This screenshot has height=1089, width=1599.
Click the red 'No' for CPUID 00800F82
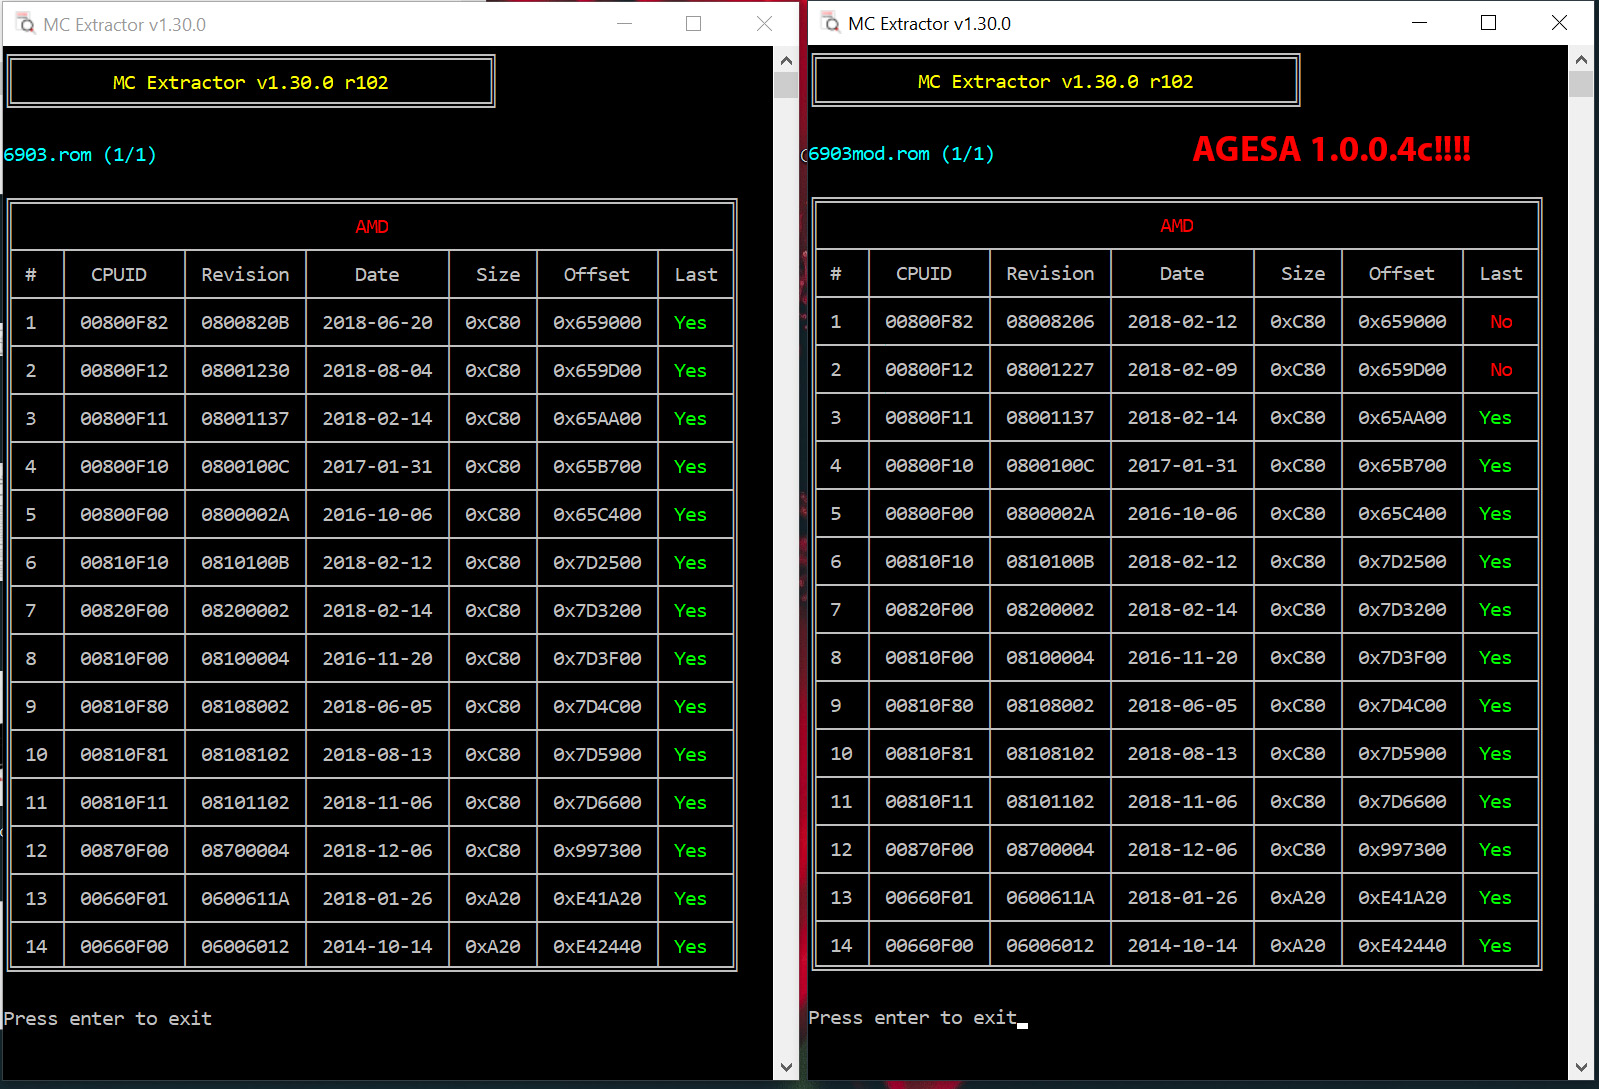pos(1501,322)
